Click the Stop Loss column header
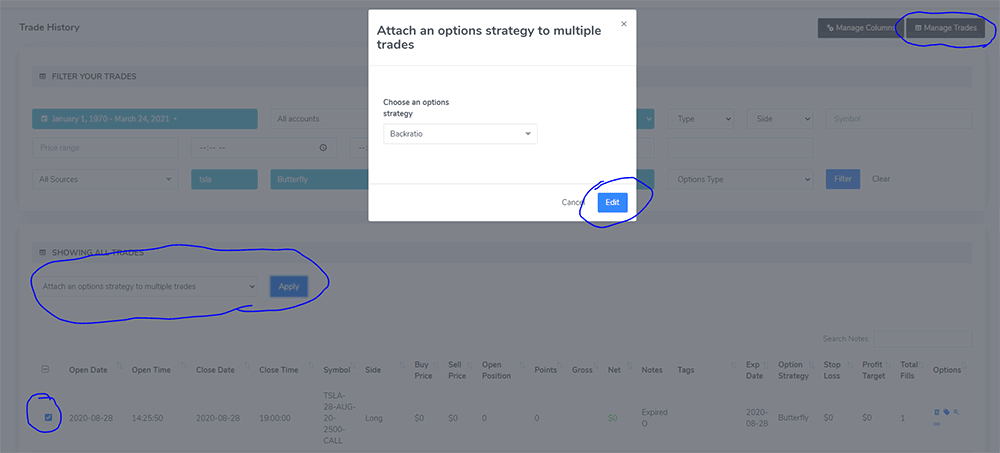The height and width of the screenshot is (453, 1000). 832,370
